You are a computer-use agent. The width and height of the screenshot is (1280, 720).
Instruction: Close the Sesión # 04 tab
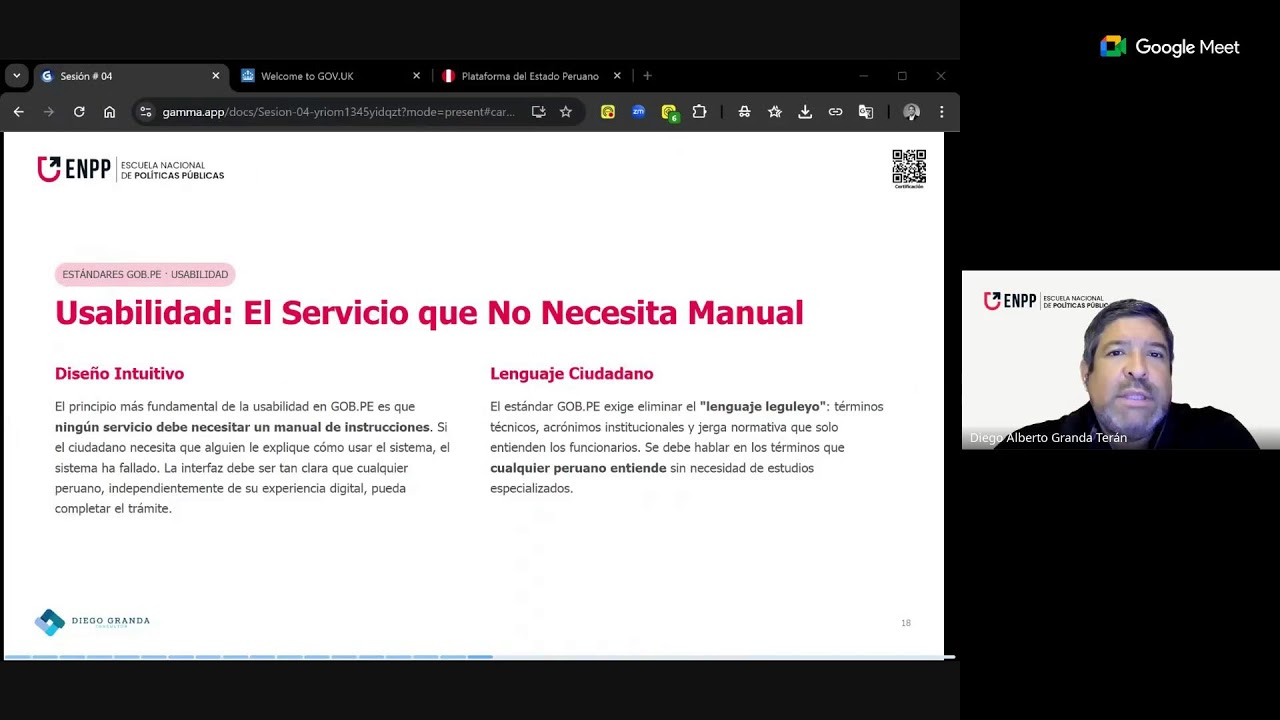pos(215,76)
